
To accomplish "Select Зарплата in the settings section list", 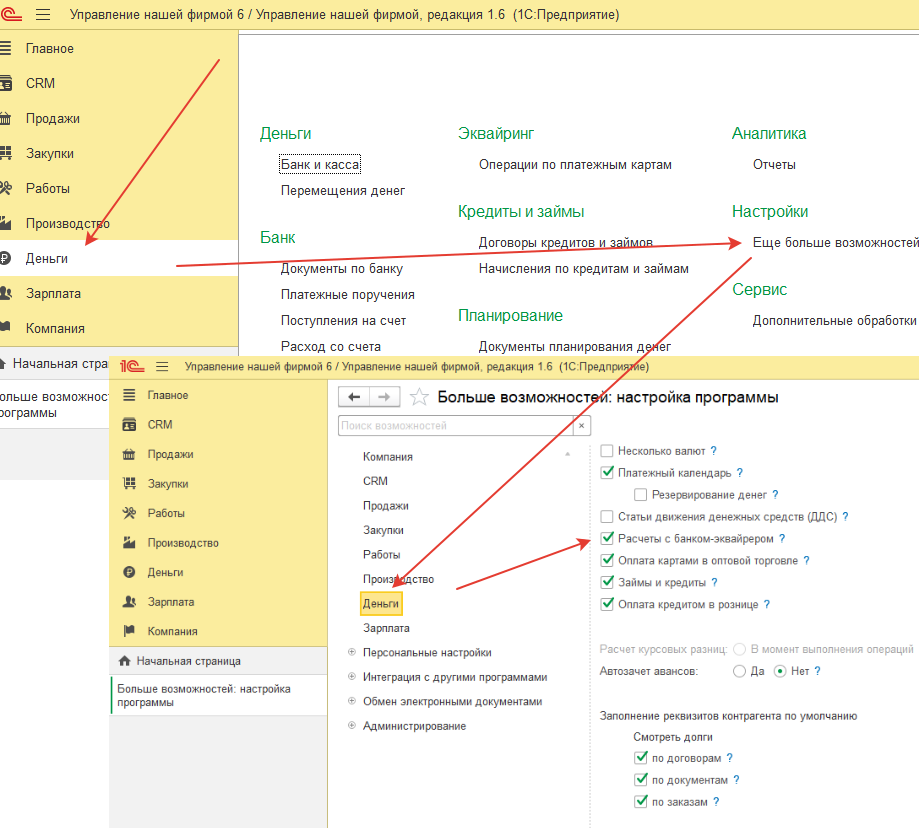I will [x=386, y=628].
